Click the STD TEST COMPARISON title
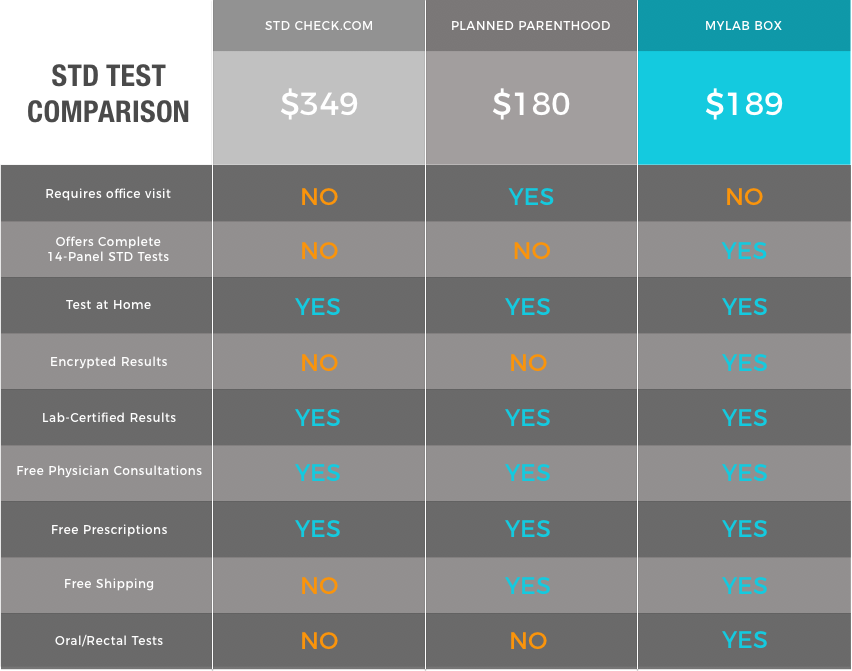The width and height of the screenshot is (852, 671). coord(108,93)
